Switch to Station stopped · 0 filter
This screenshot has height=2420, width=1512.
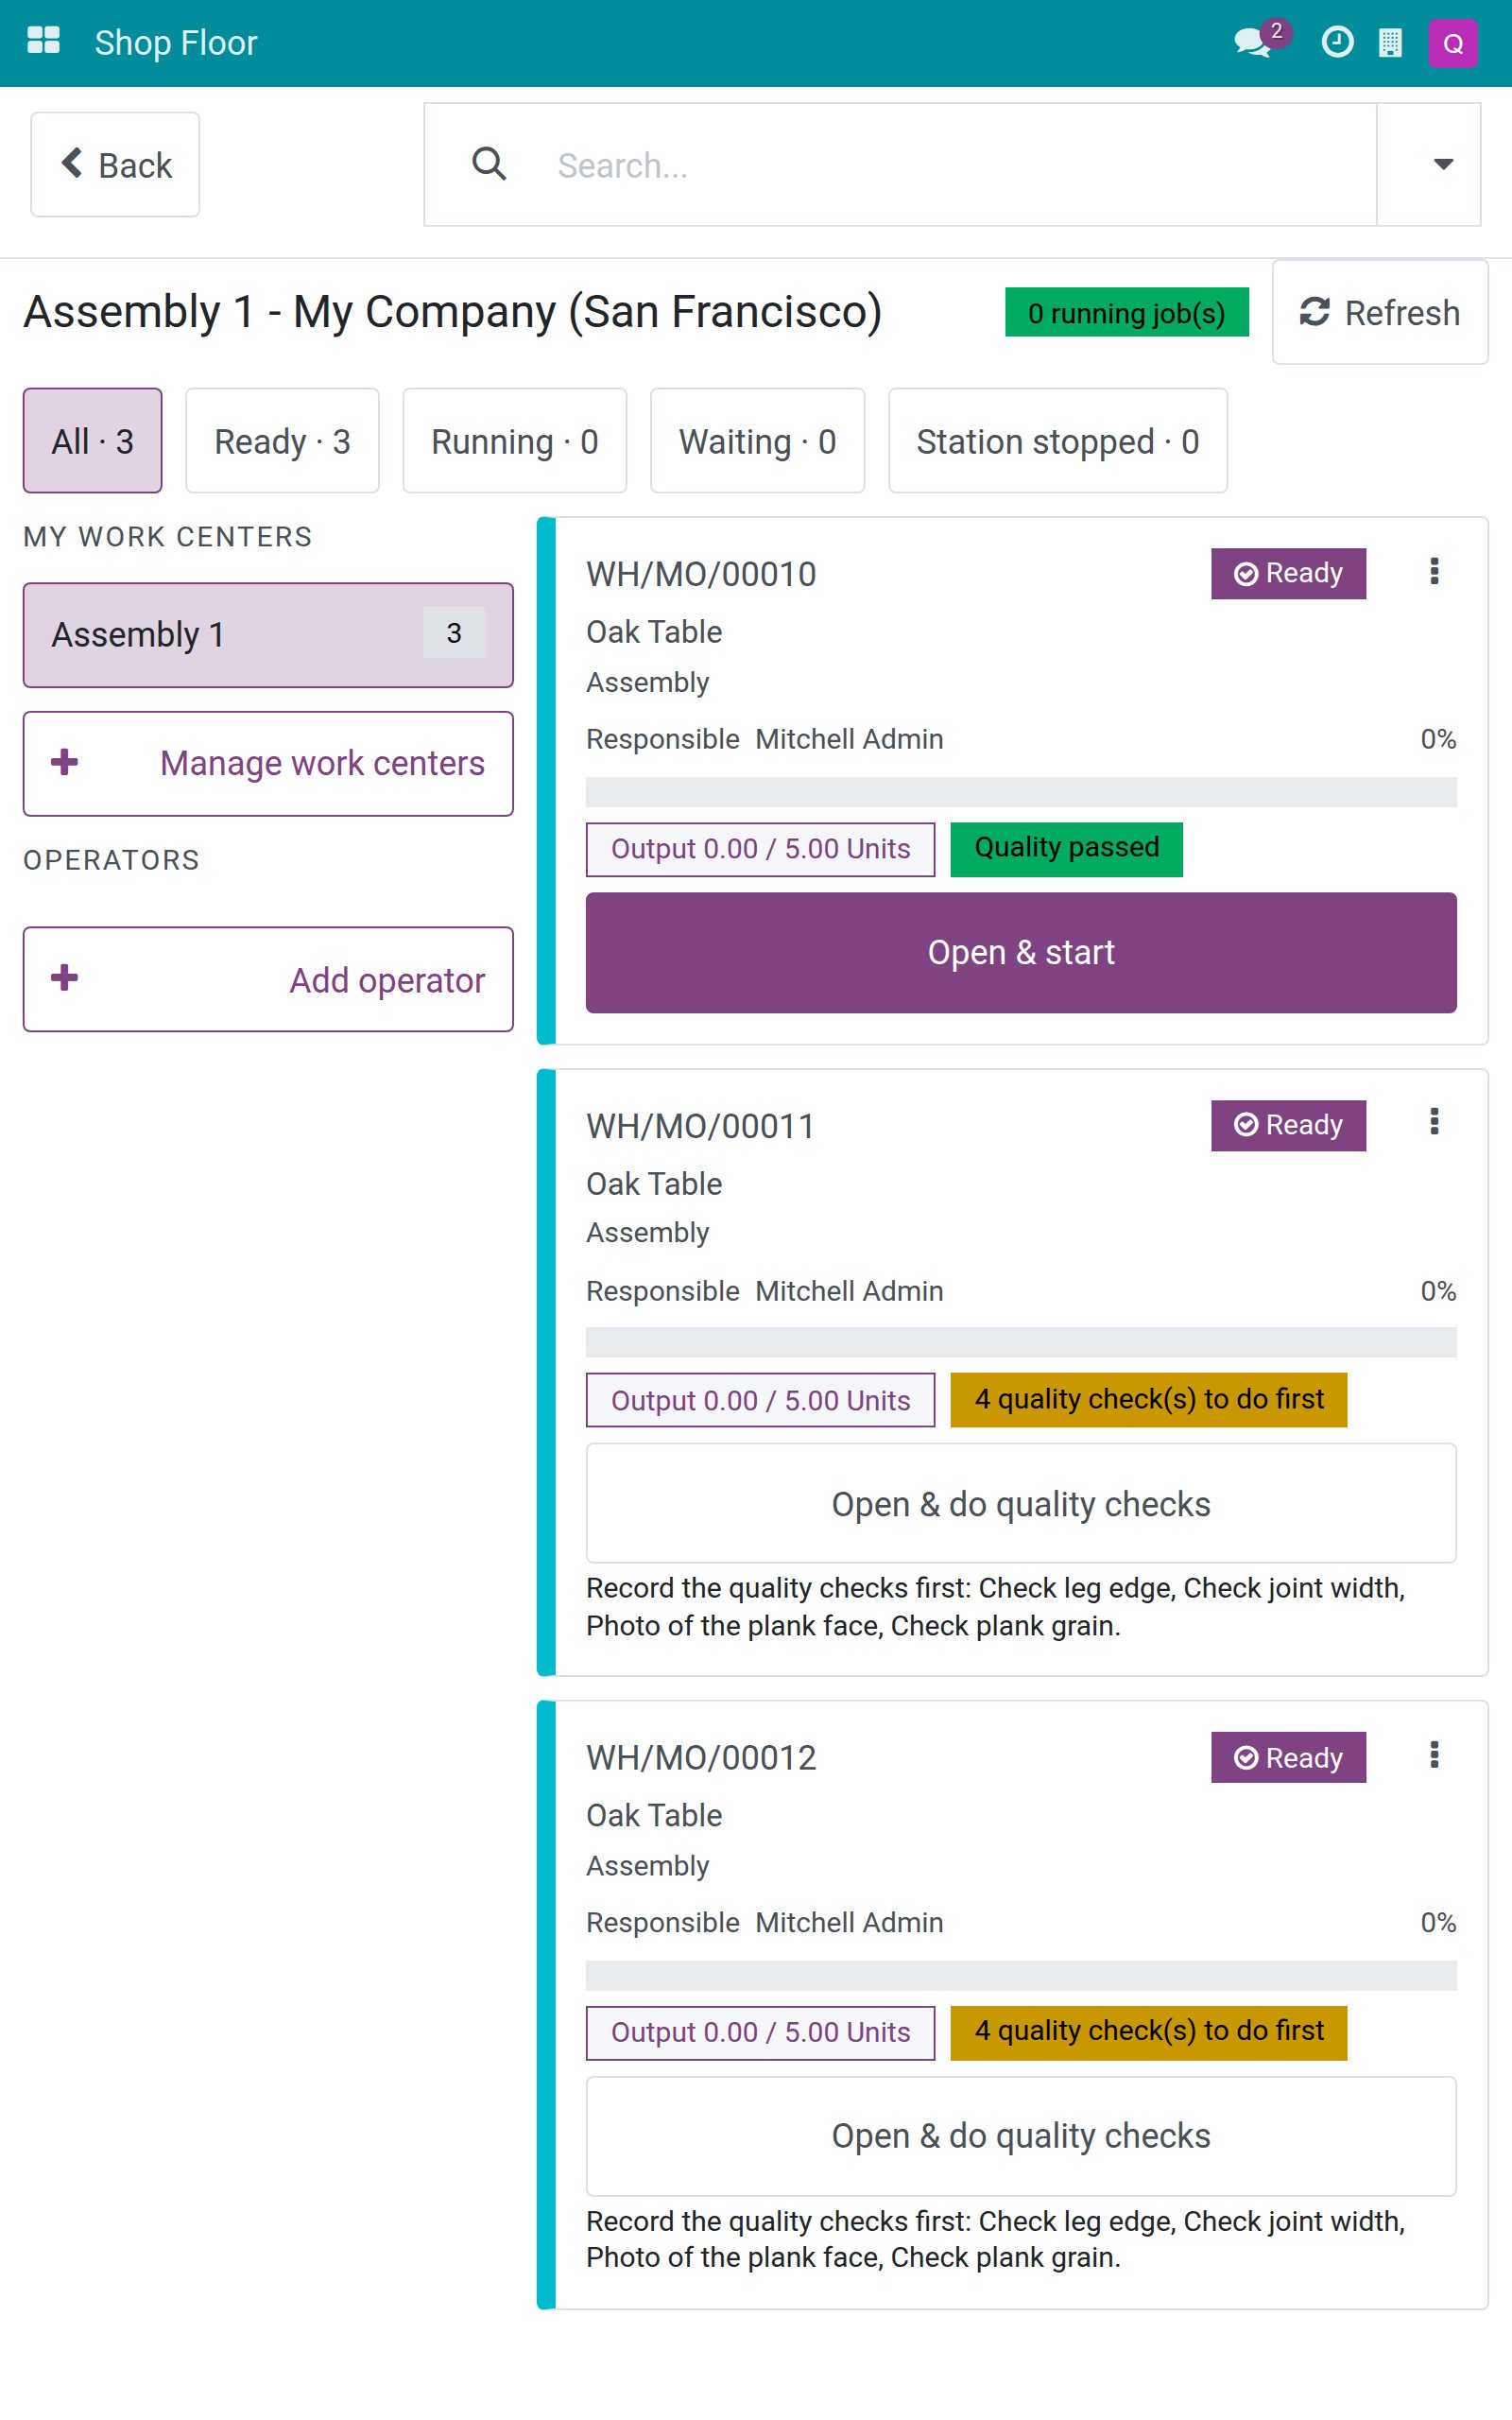1057,441
